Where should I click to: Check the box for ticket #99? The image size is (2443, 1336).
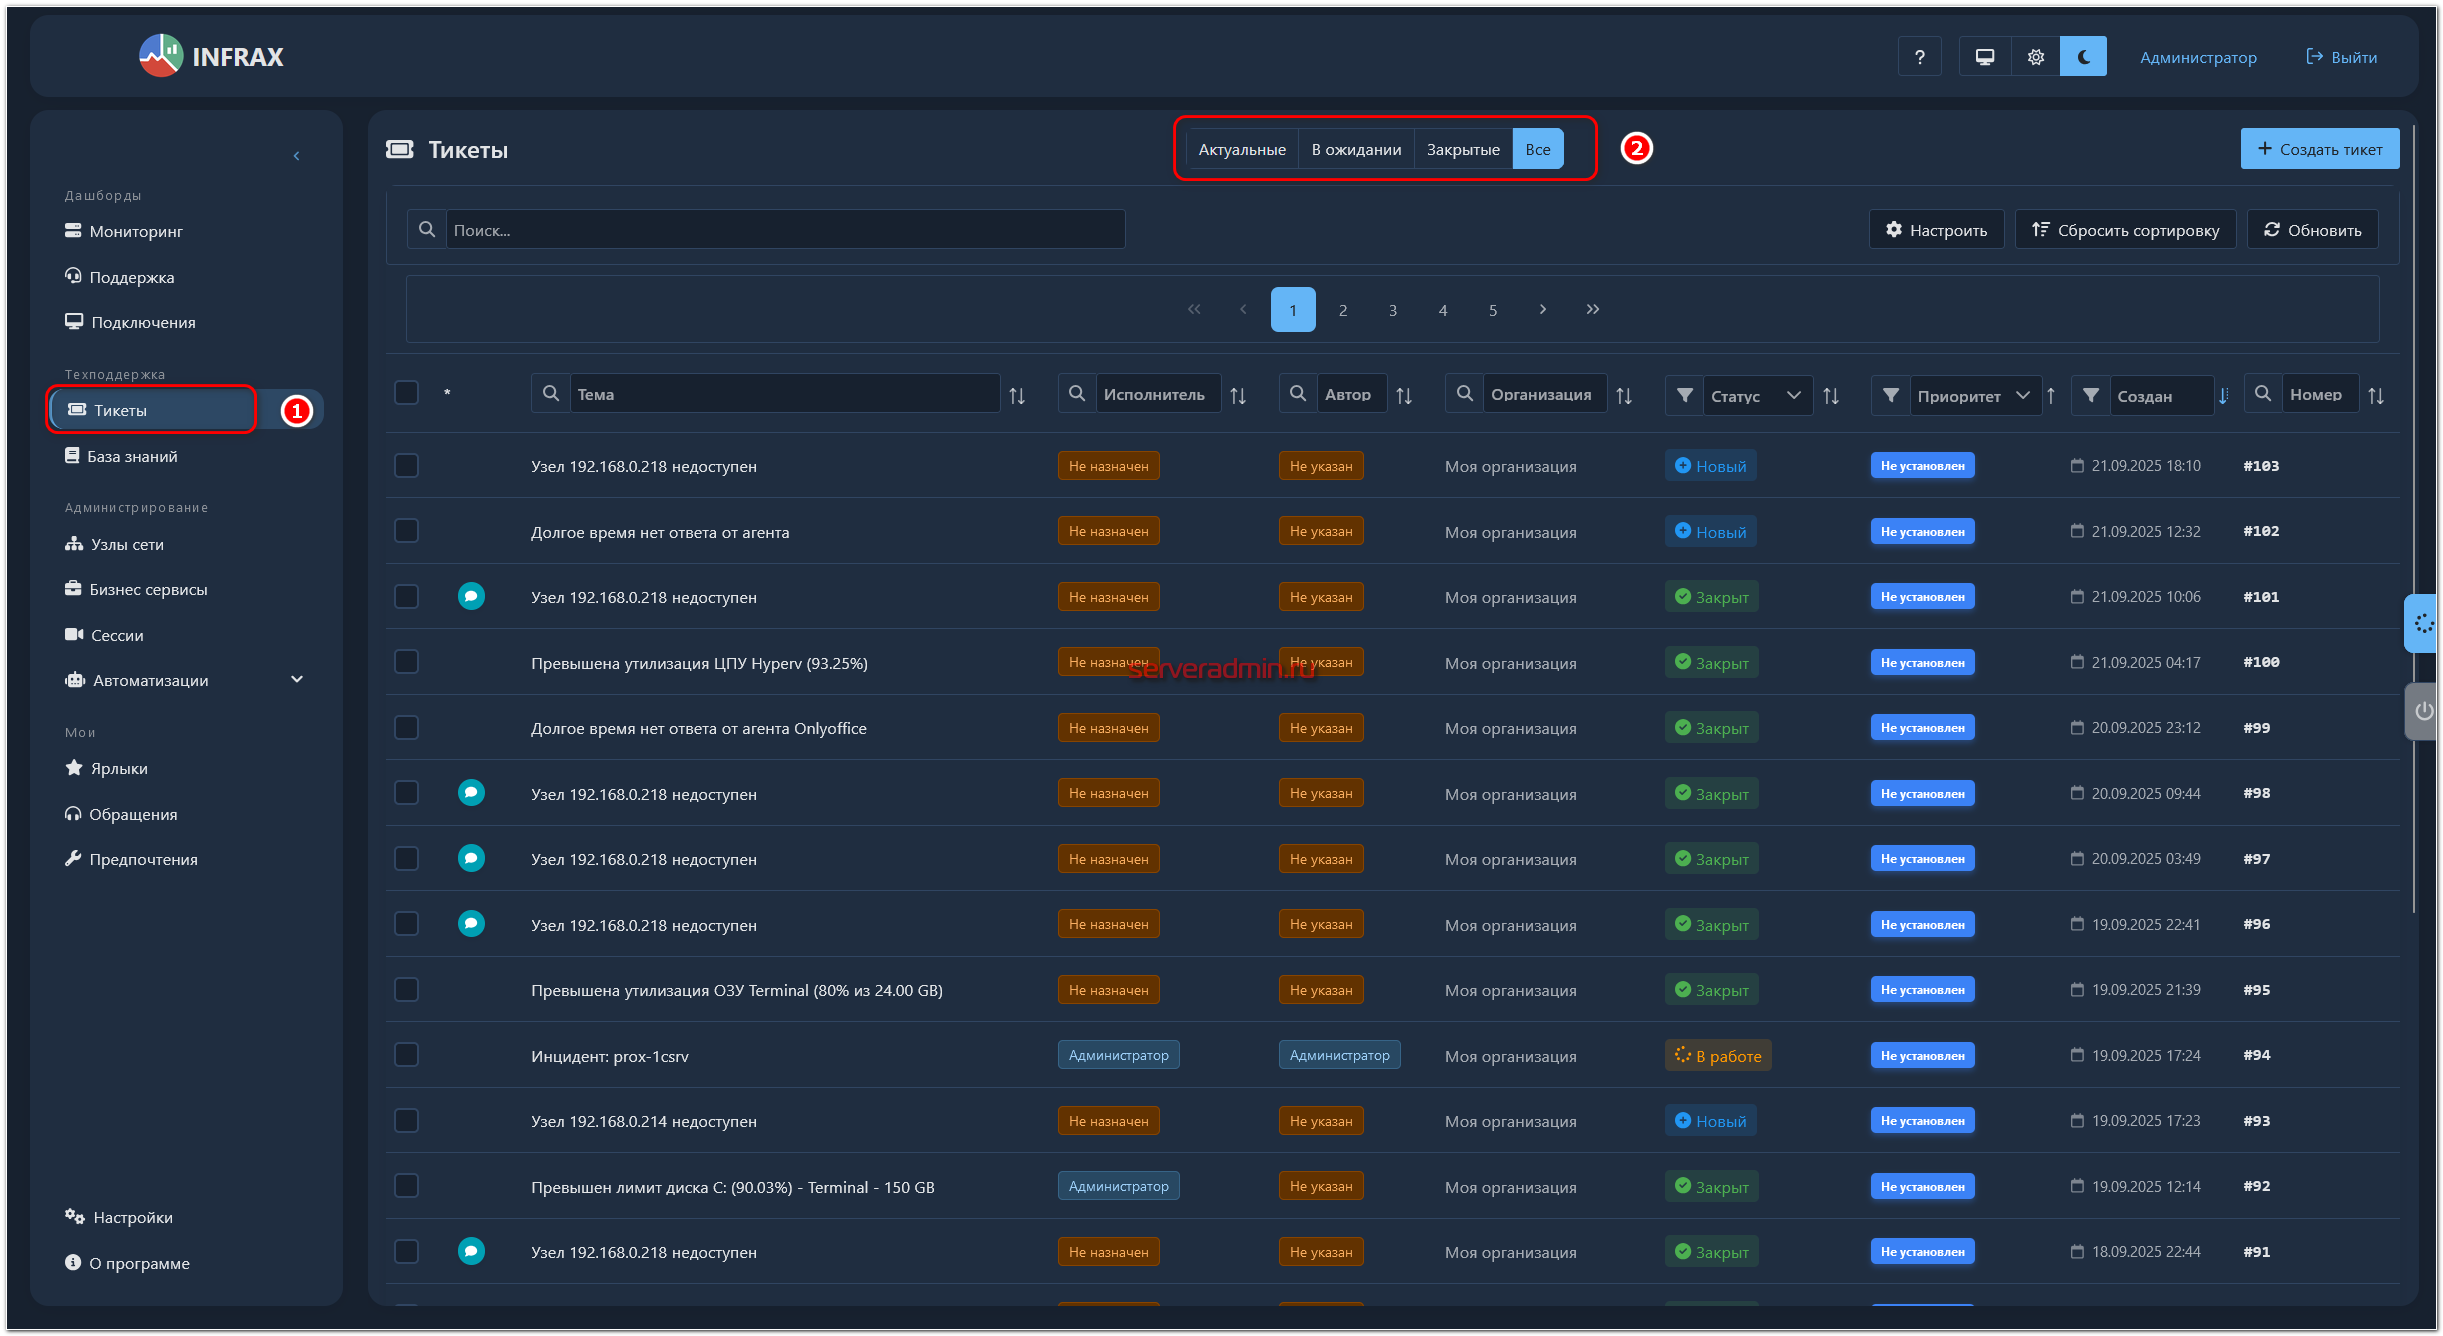tap(406, 727)
